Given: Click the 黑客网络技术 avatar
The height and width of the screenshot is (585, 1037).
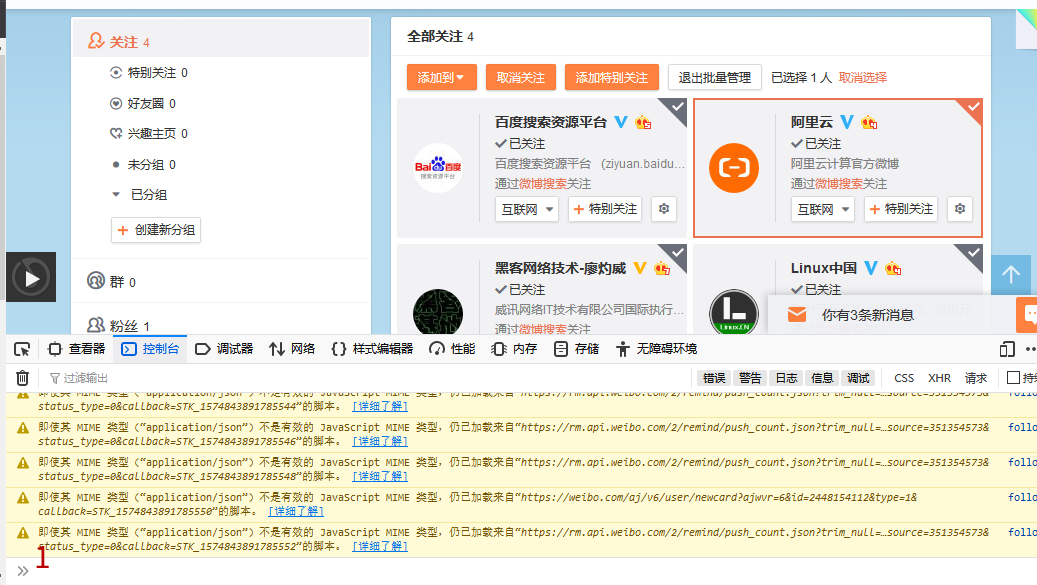Looking at the screenshot, I should pos(438,312).
